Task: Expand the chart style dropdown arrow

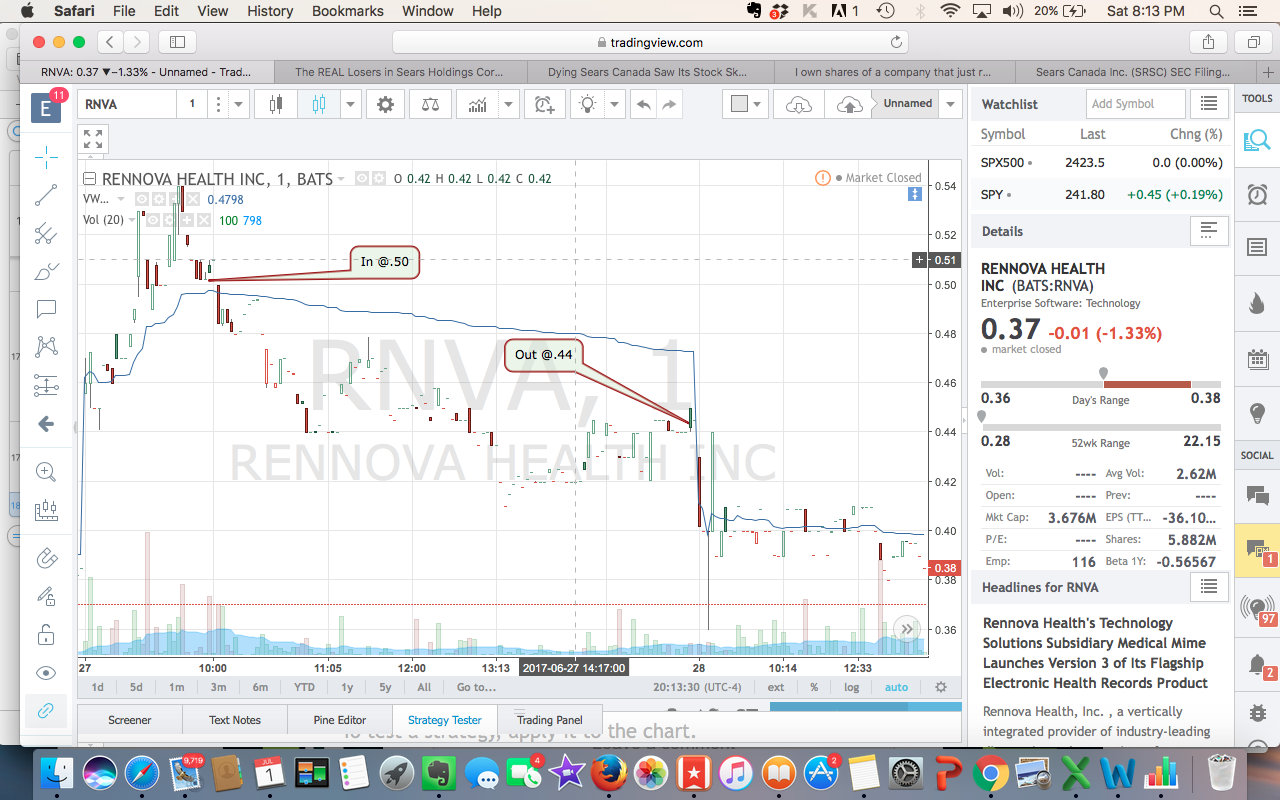Action: 350,104
